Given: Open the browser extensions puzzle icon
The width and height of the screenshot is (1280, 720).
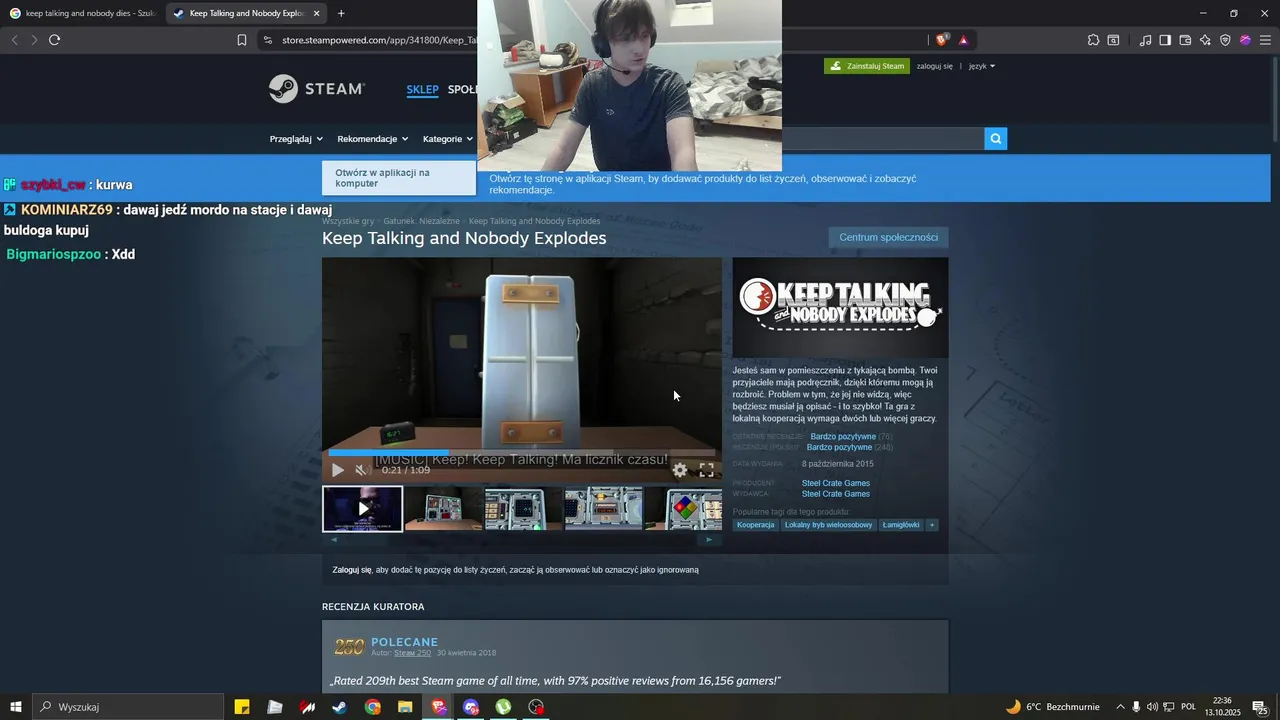Looking at the screenshot, I should coord(1093,40).
